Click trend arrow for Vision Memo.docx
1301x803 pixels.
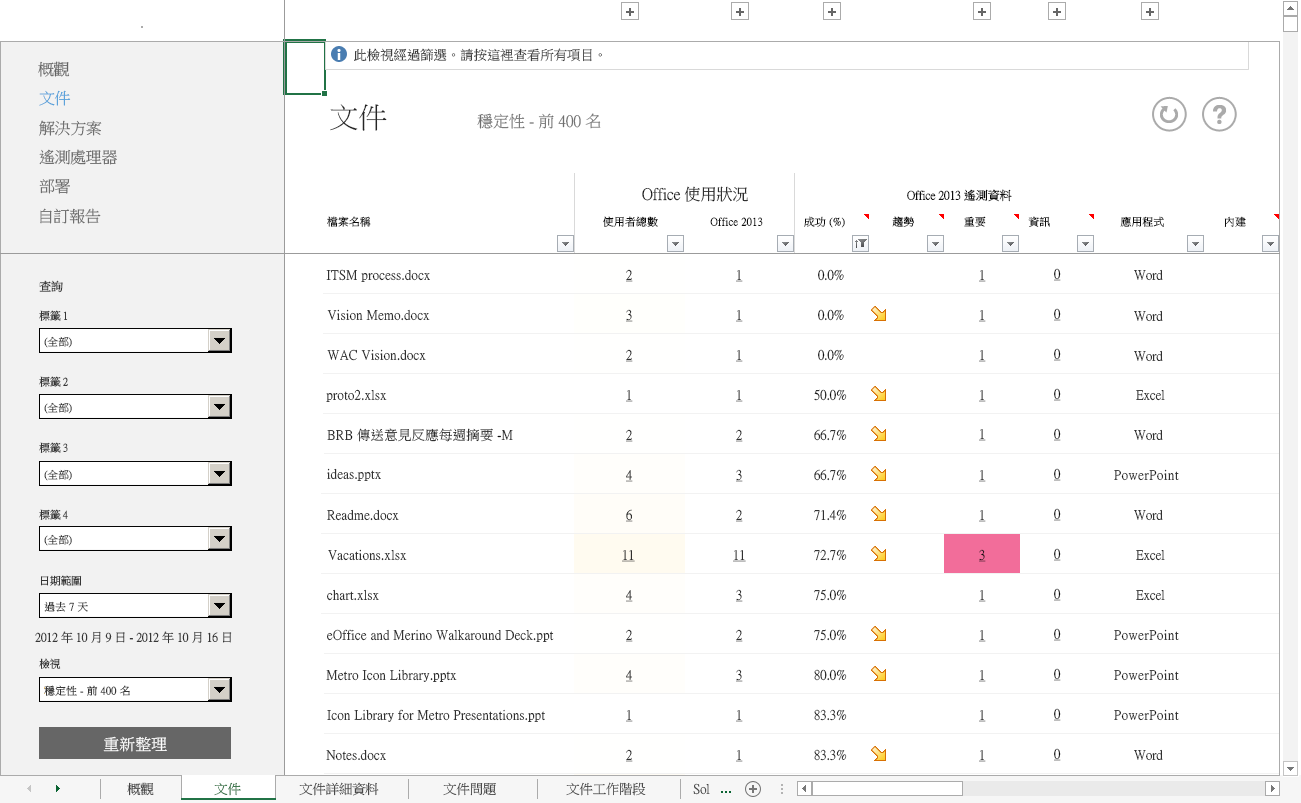pos(879,314)
